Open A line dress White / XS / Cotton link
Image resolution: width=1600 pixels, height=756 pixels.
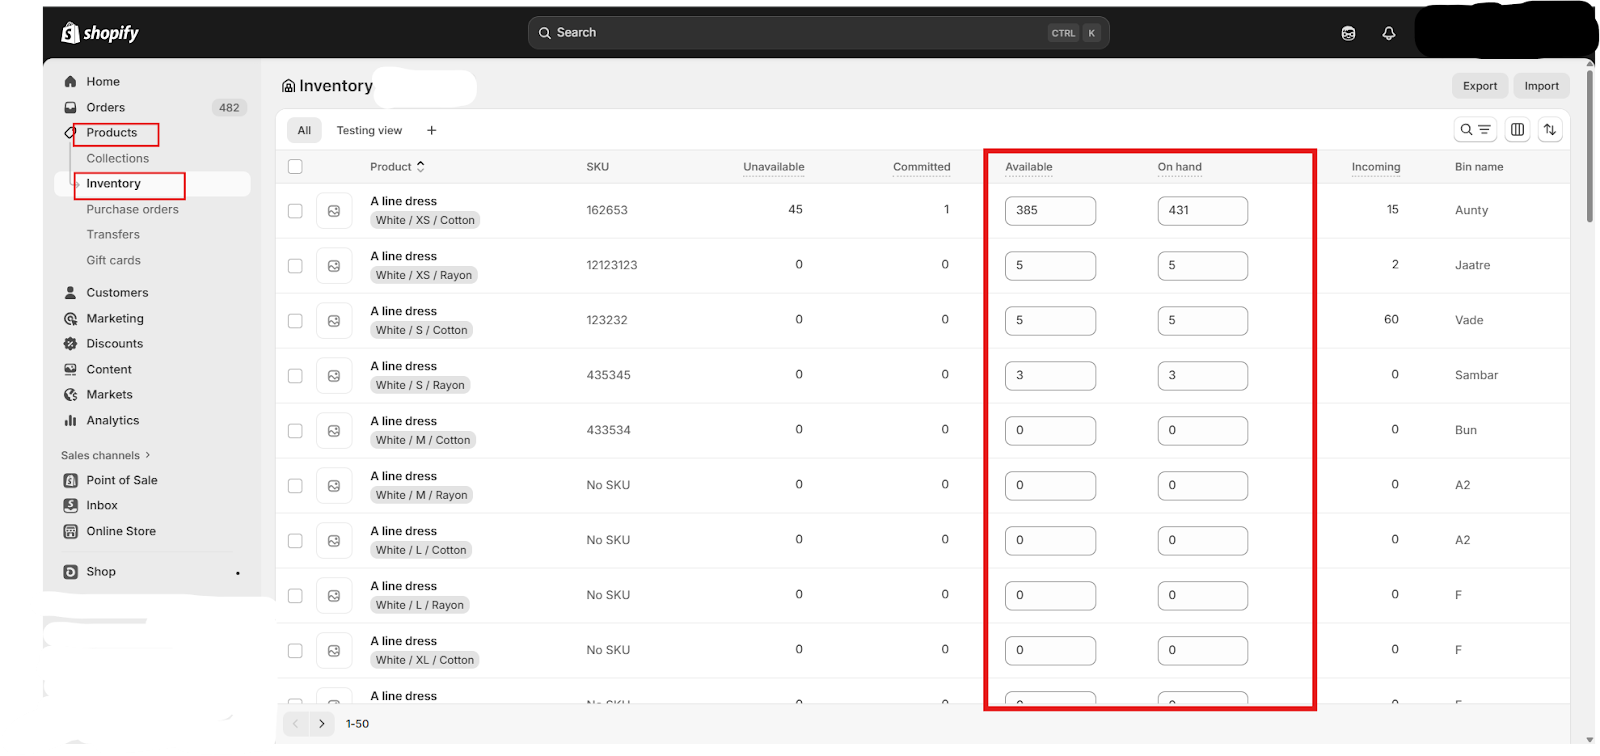(x=404, y=202)
